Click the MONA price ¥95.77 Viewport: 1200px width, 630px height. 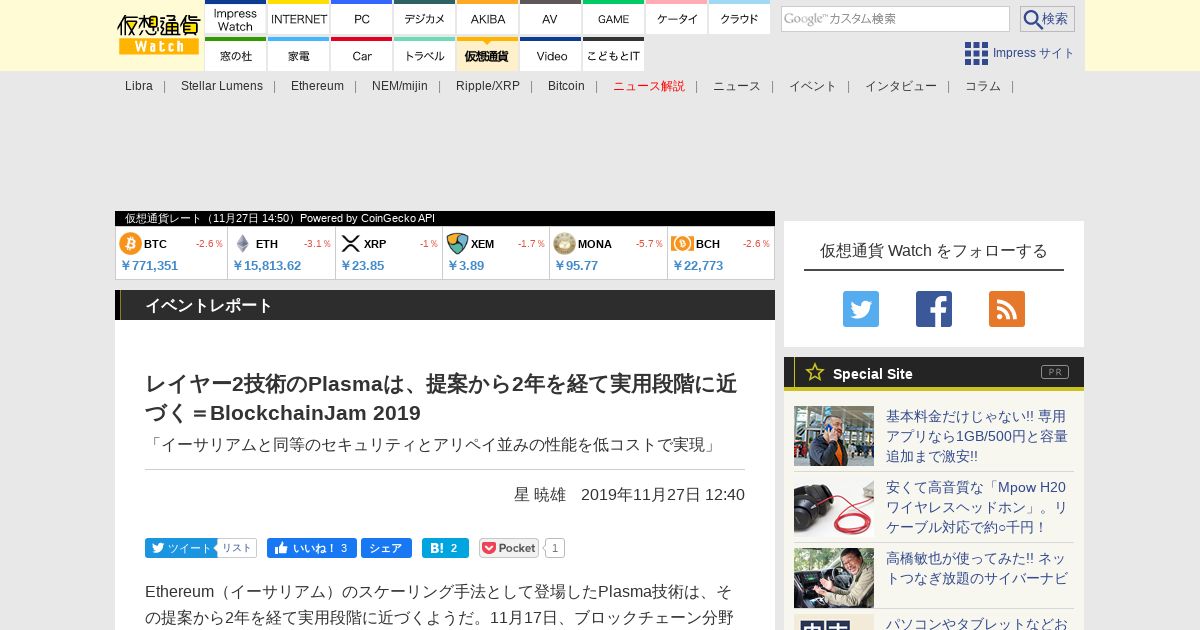tap(576, 266)
